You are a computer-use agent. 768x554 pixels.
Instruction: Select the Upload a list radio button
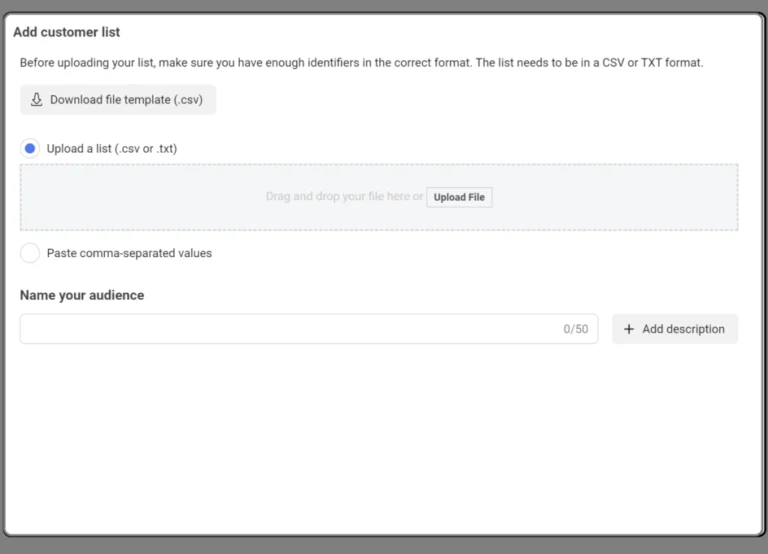click(x=30, y=148)
